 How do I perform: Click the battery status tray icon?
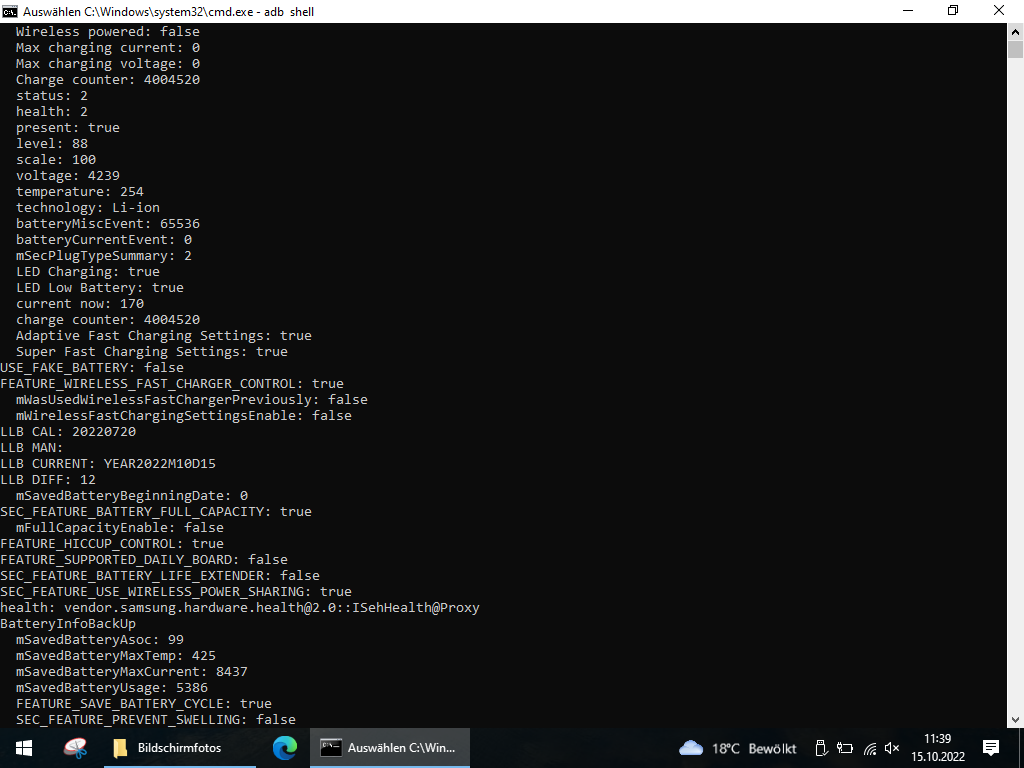pos(844,748)
